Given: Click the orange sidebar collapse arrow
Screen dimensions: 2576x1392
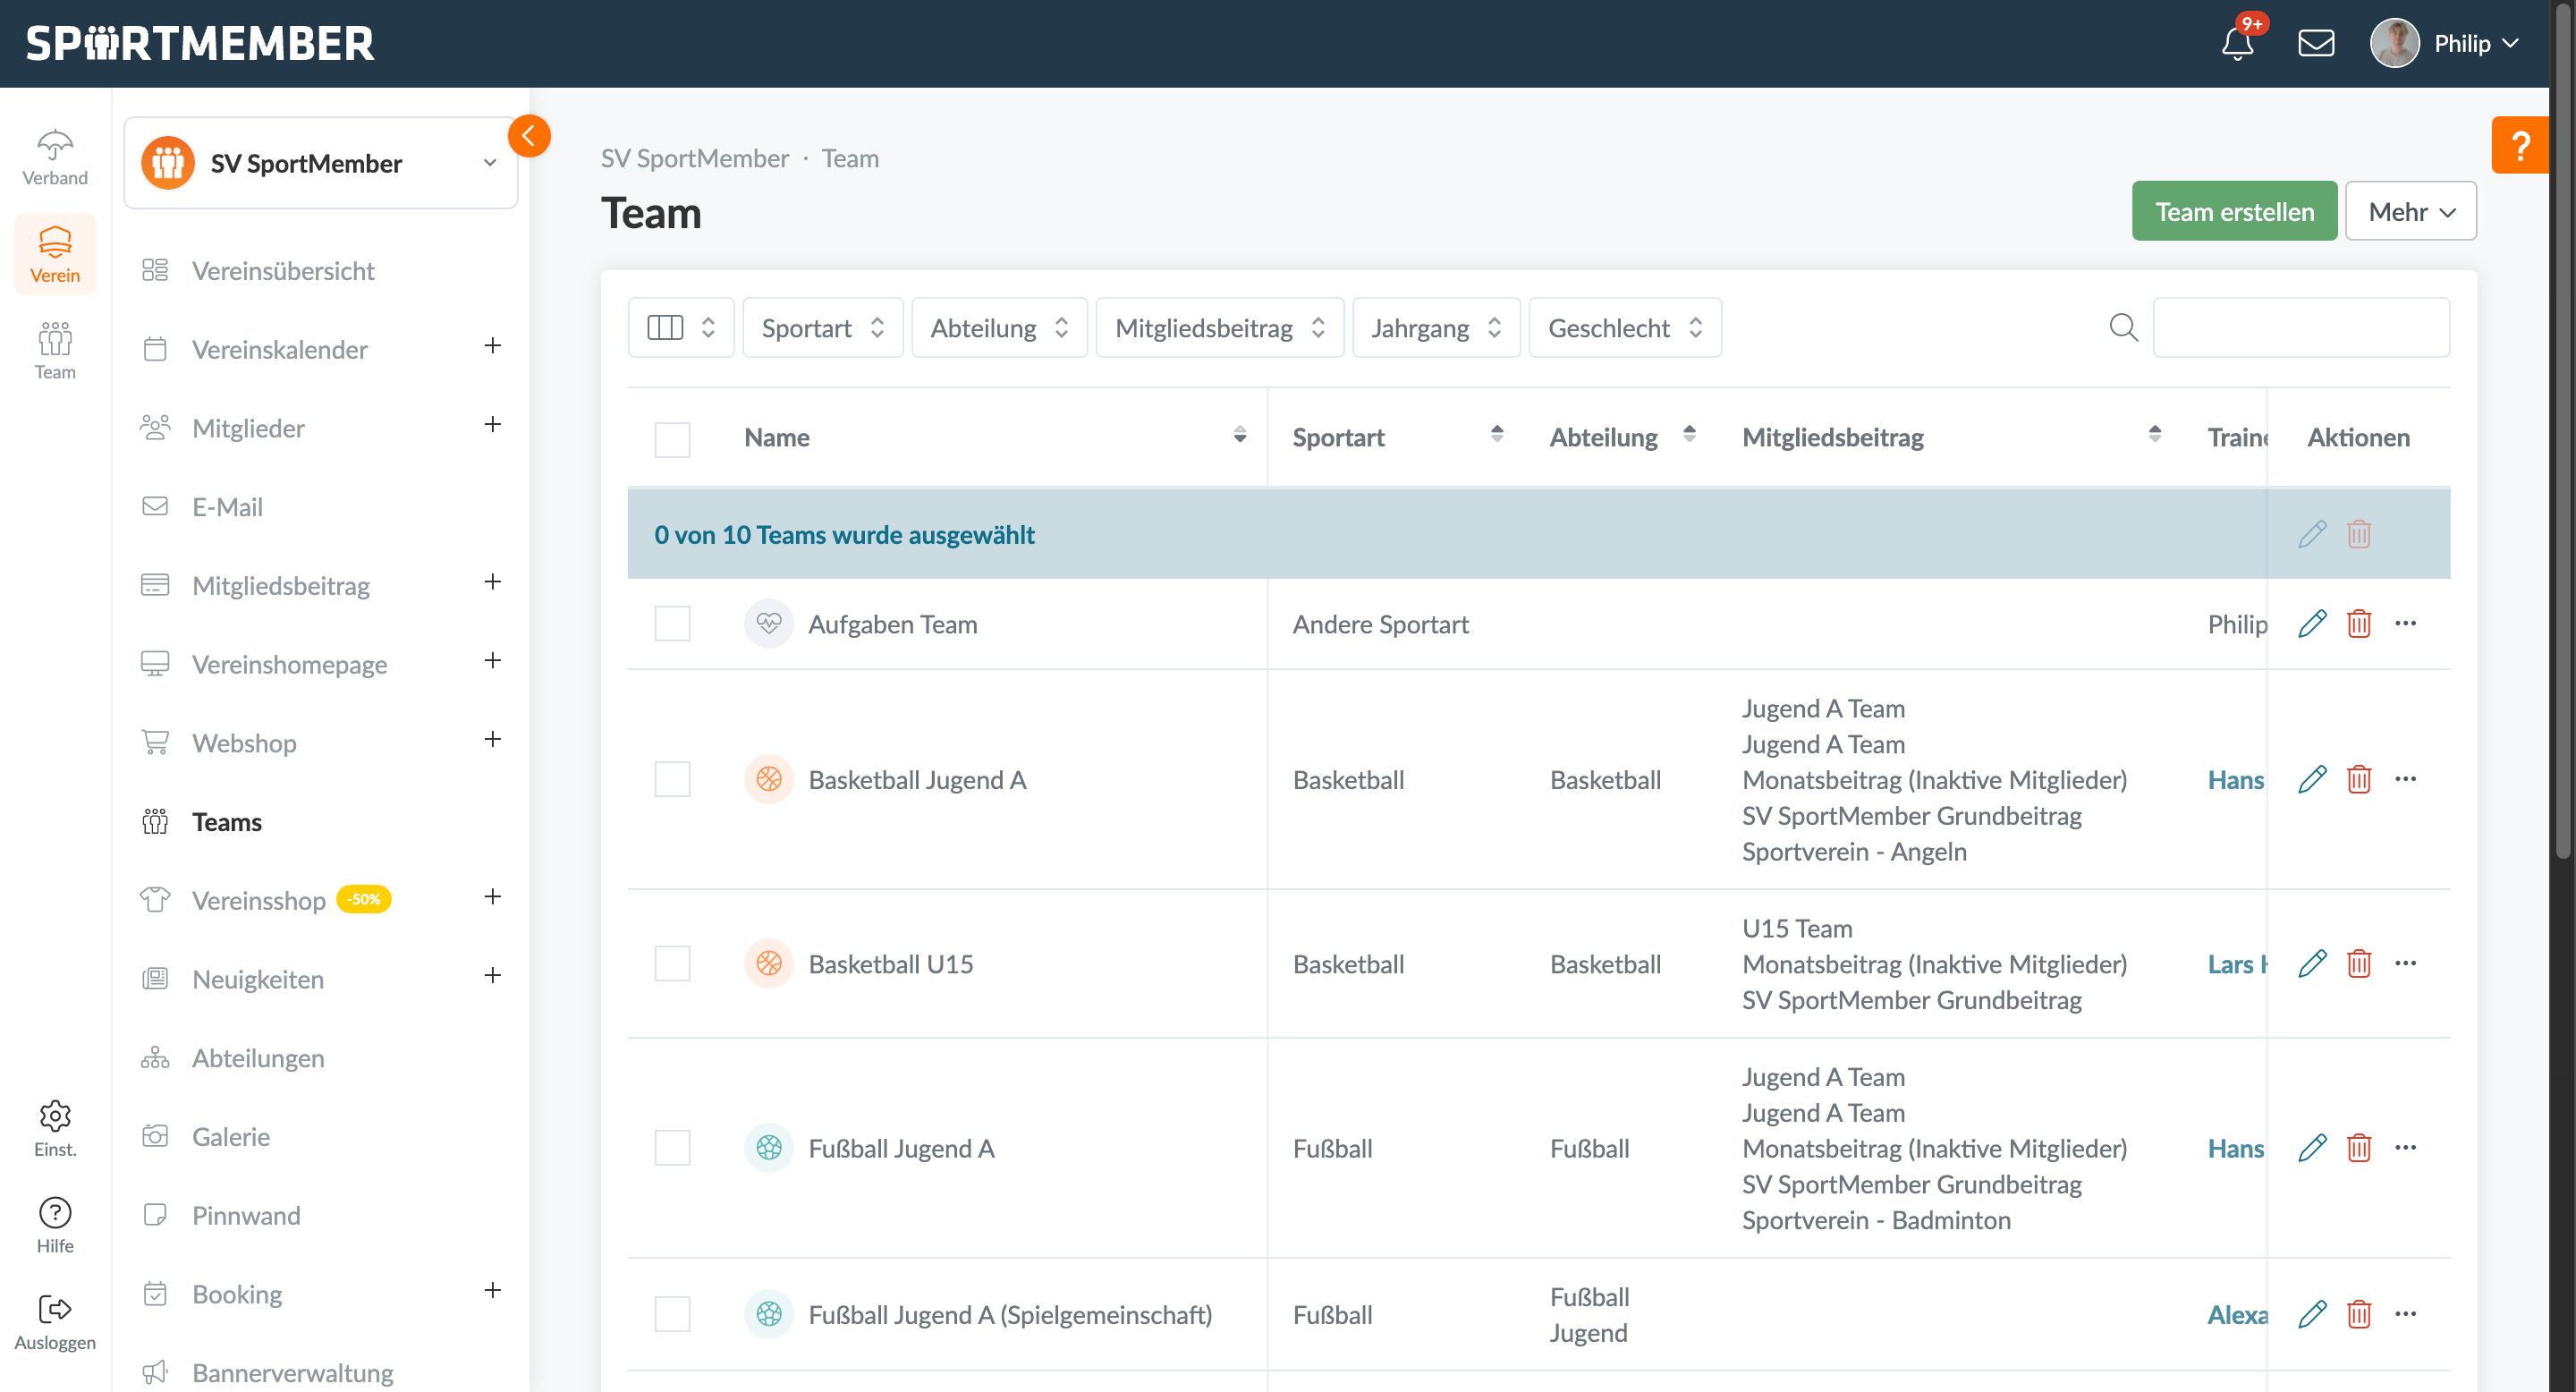Looking at the screenshot, I should coord(529,136).
